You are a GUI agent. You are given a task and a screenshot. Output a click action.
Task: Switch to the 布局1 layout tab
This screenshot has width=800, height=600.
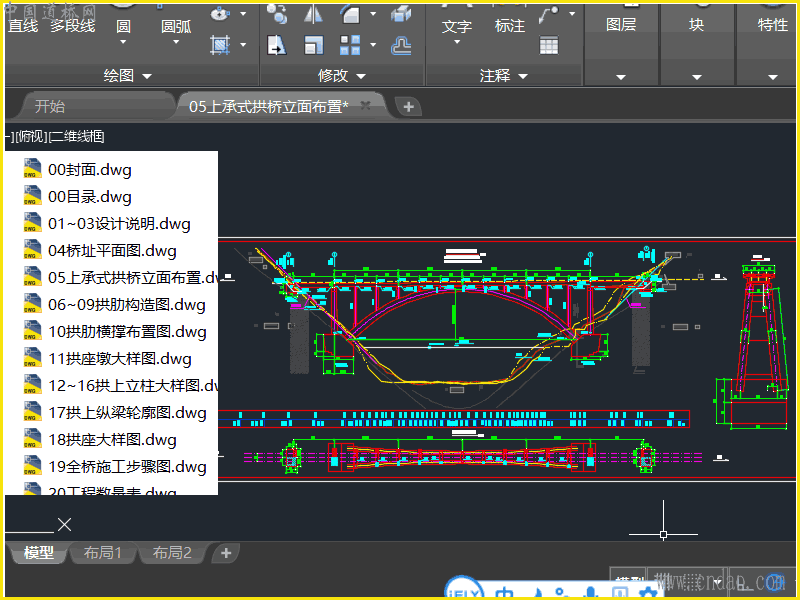point(103,553)
